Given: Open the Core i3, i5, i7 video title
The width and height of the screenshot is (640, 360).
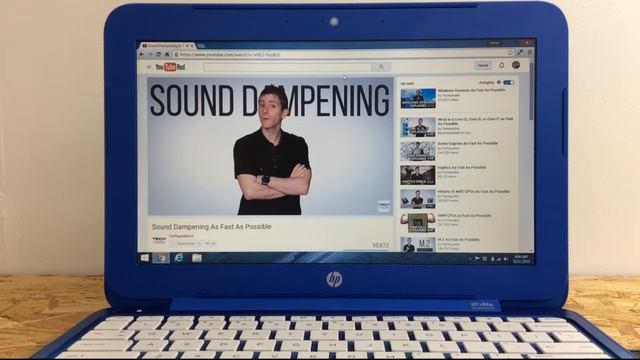Looking at the screenshot, I should 475,121.
